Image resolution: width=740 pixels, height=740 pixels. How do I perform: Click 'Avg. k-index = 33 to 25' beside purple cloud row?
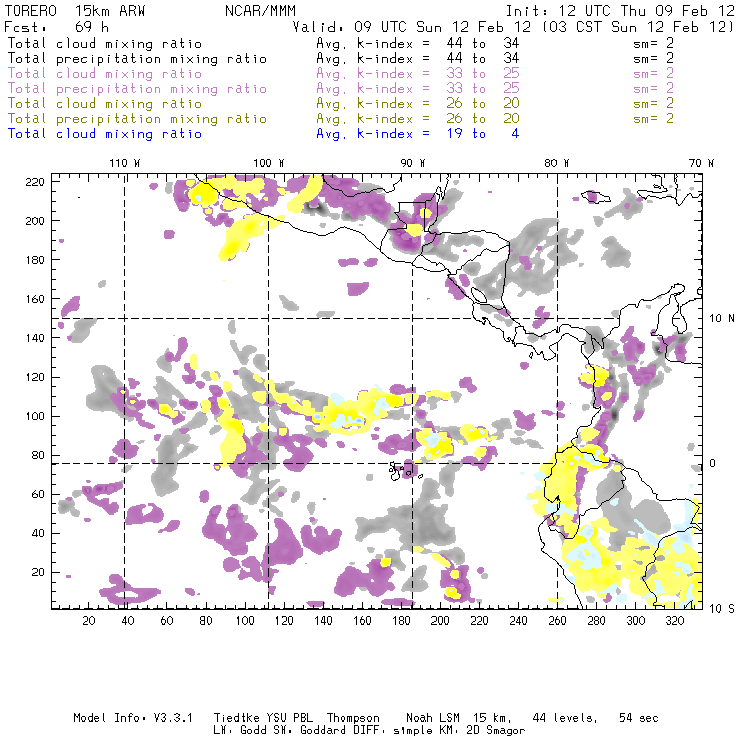pos(418,74)
